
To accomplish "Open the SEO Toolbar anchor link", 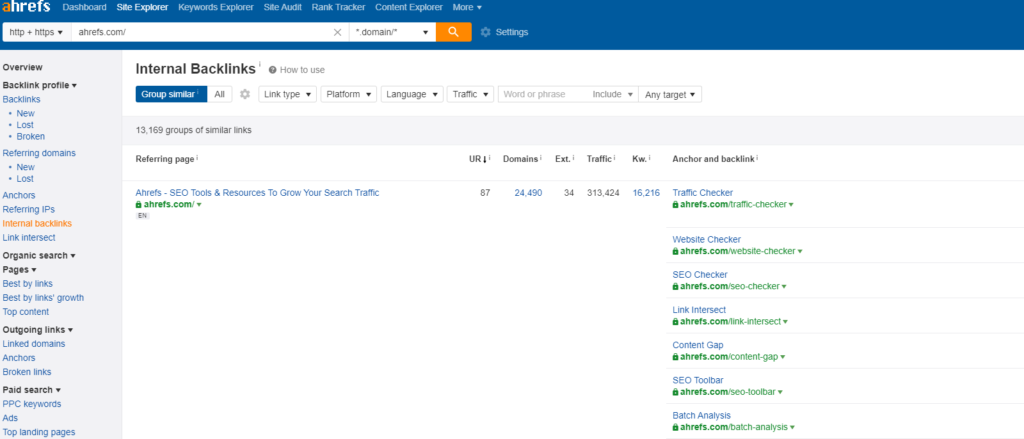I will (x=698, y=380).
